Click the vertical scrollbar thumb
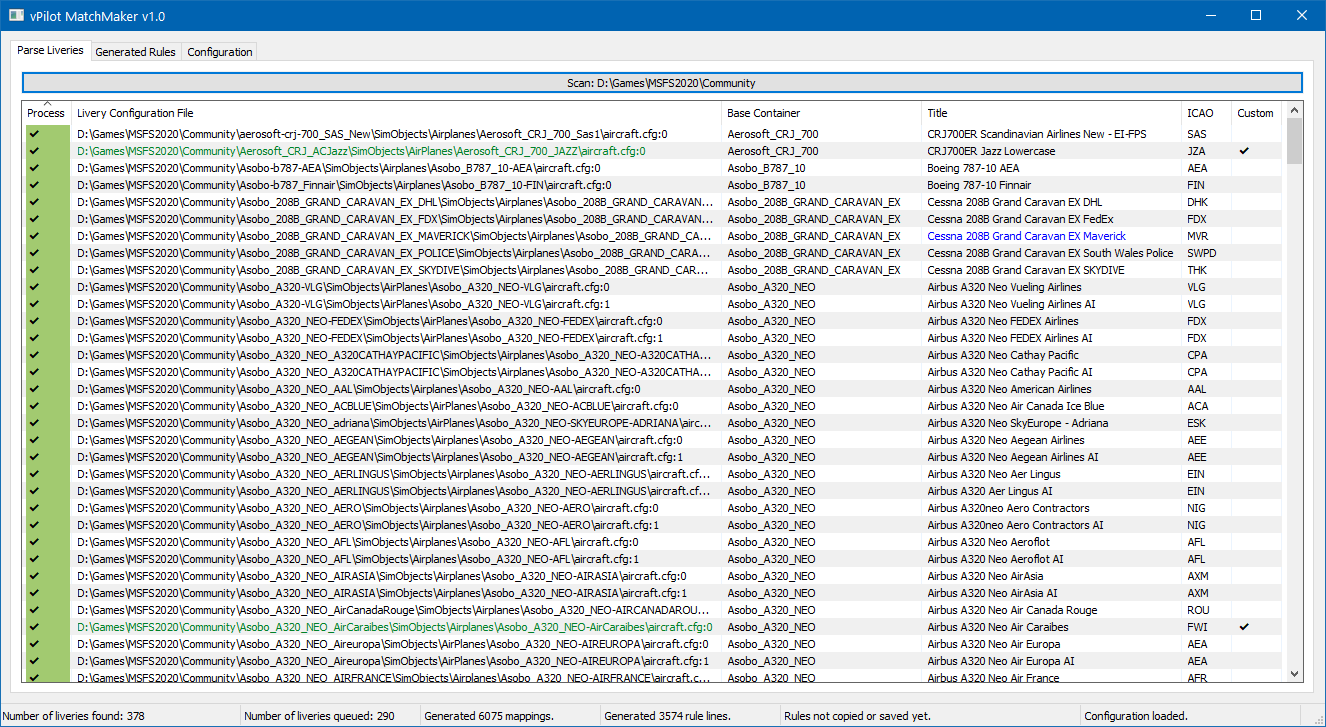The height and width of the screenshot is (727, 1326). (1294, 141)
